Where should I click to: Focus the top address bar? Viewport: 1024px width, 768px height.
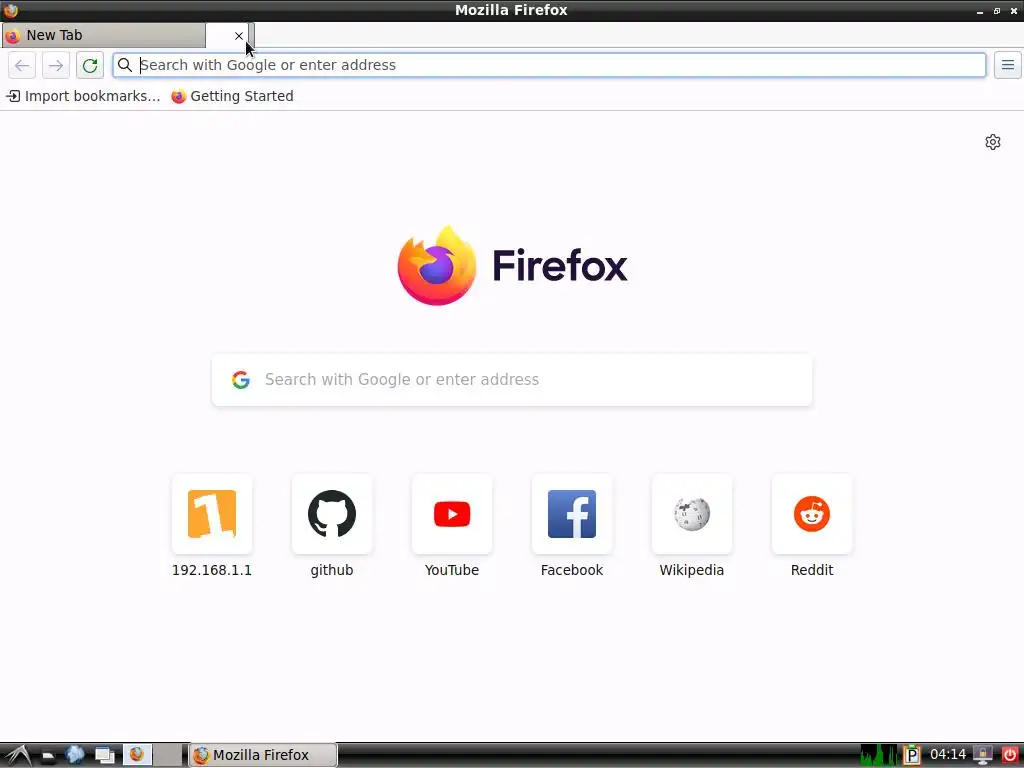549,65
